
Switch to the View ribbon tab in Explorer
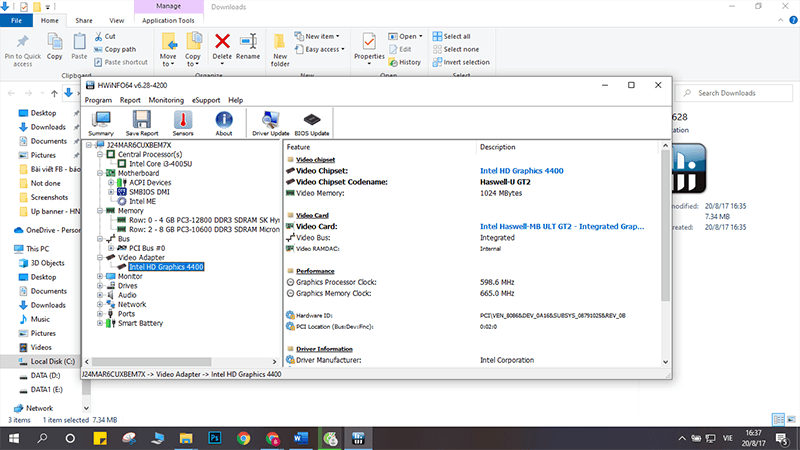point(116,20)
